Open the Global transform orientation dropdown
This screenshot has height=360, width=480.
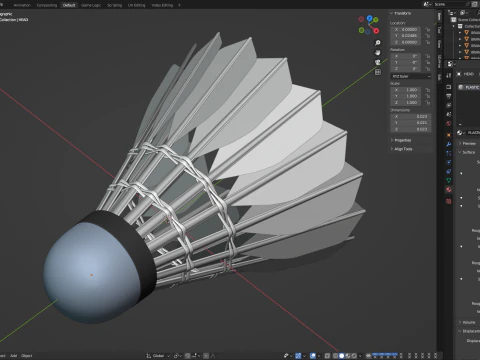click(x=158, y=356)
